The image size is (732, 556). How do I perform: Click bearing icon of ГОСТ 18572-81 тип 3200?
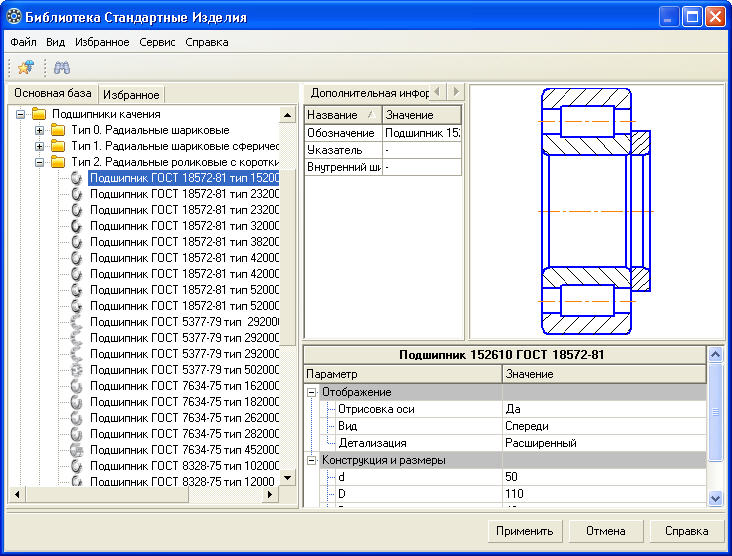(77, 226)
